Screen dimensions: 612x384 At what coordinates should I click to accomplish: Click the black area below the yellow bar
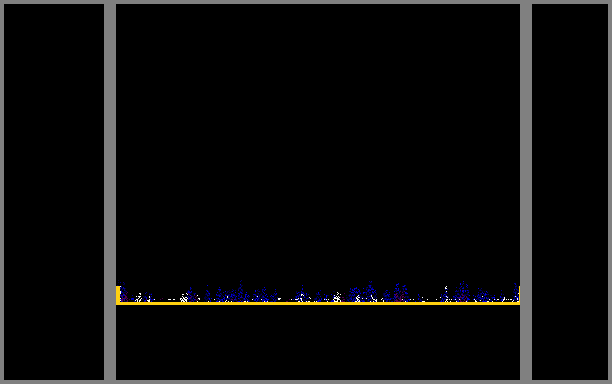coord(318,342)
